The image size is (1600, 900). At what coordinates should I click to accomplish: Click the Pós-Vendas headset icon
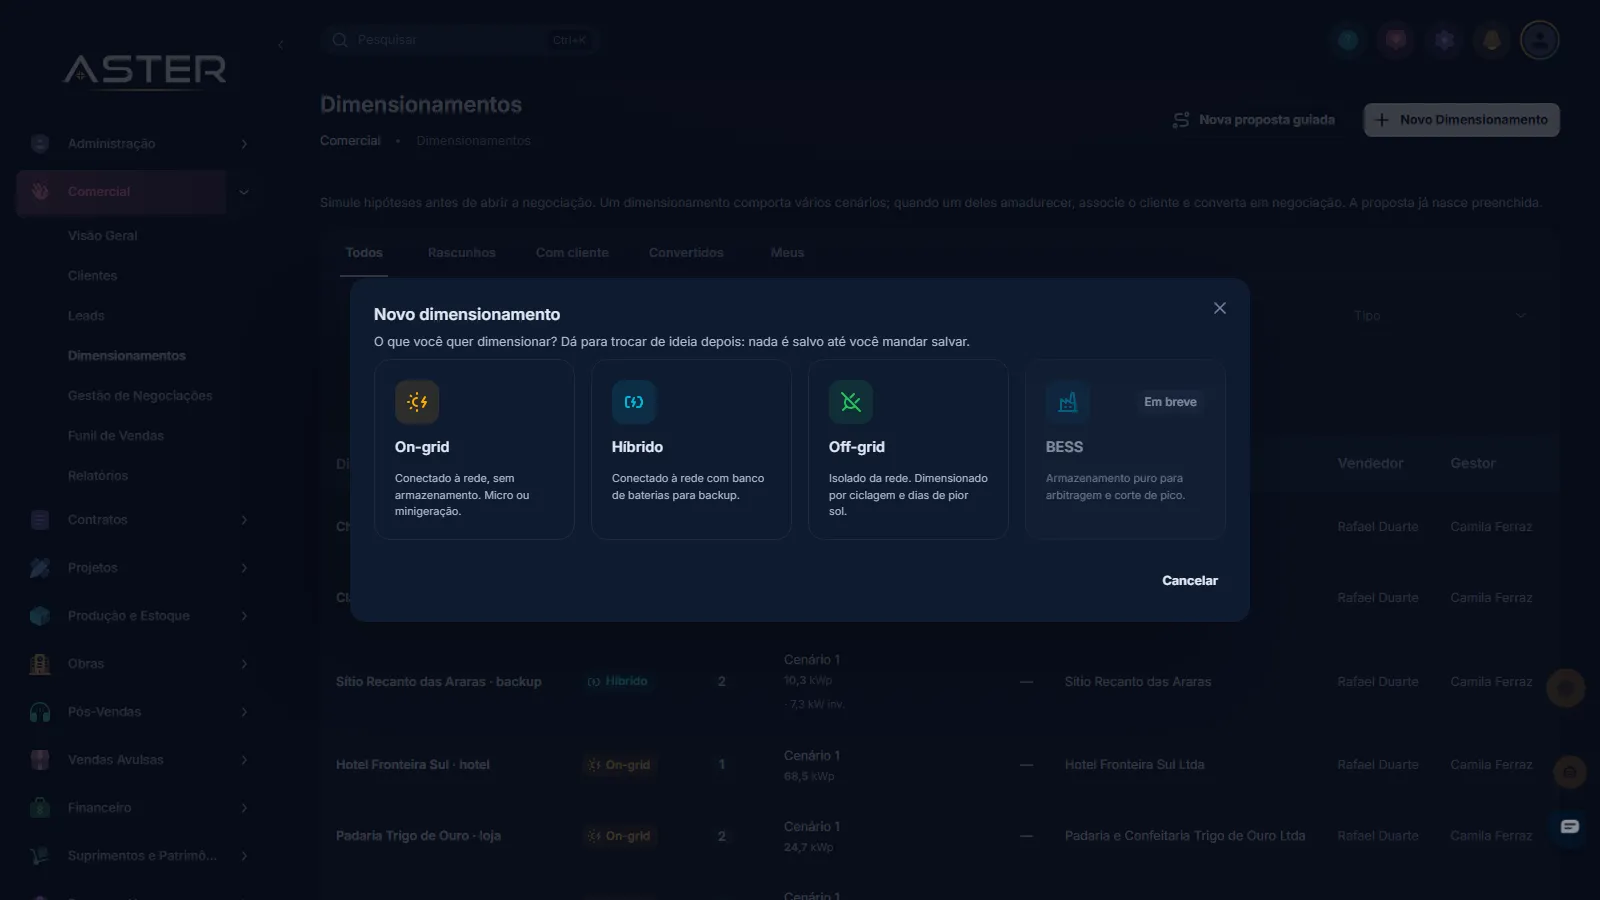coord(40,712)
